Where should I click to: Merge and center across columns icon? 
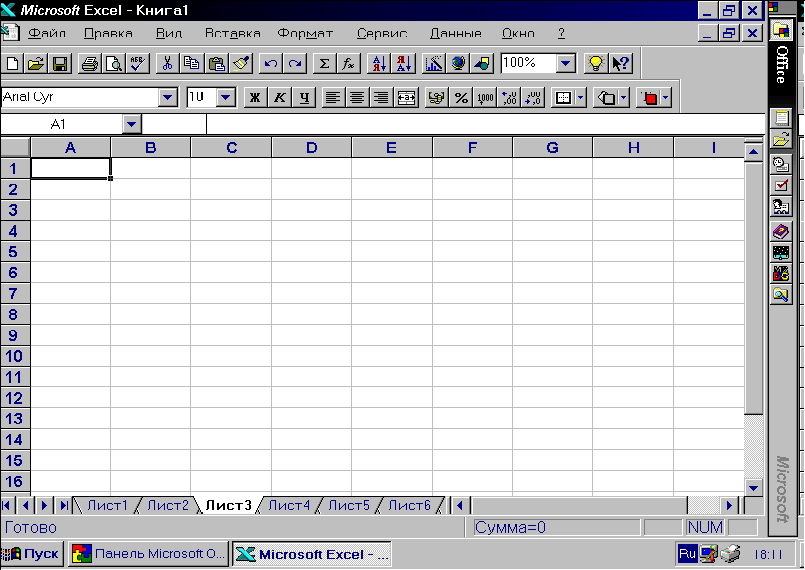click(x=406, y=98)
